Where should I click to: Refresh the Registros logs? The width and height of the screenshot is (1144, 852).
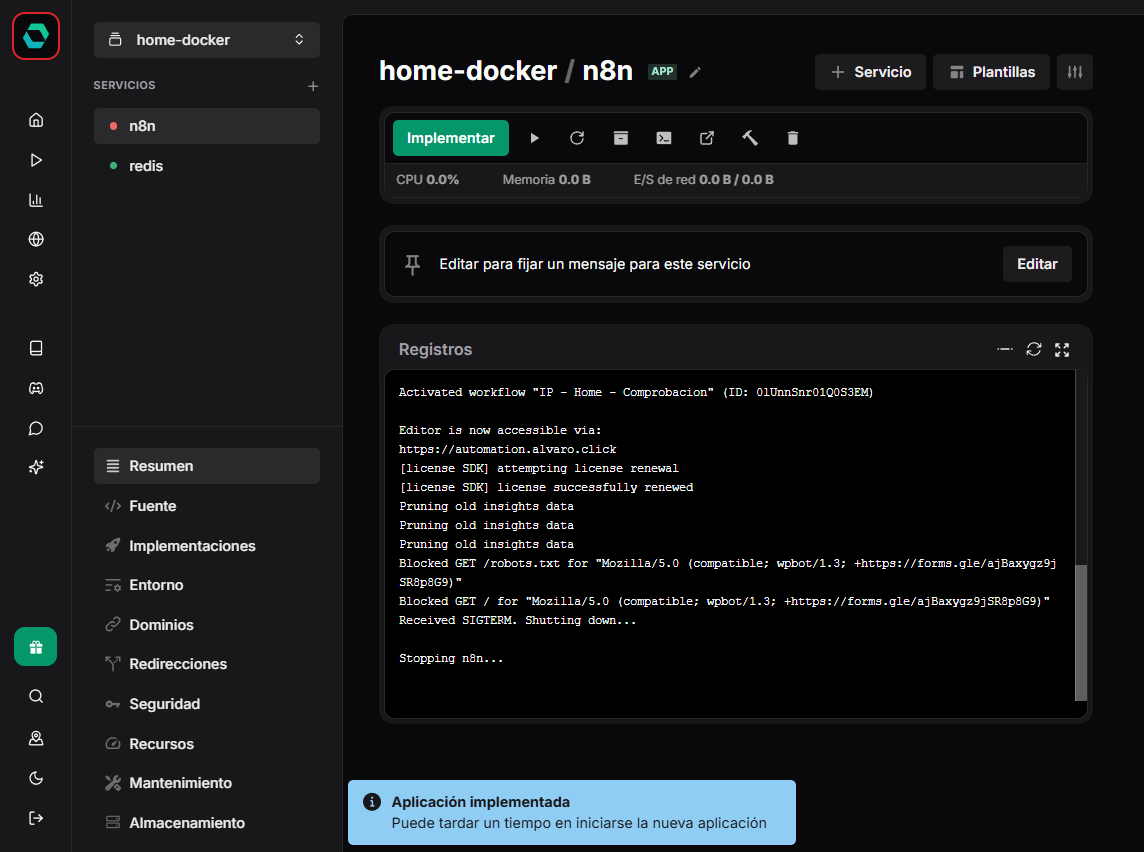(x=1034, y=349)
